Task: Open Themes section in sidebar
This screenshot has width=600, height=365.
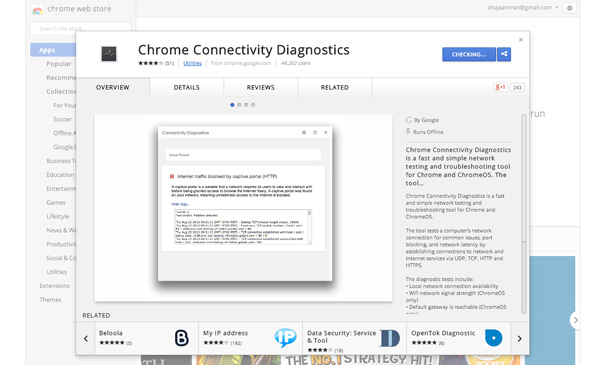Action: (51, 300)
